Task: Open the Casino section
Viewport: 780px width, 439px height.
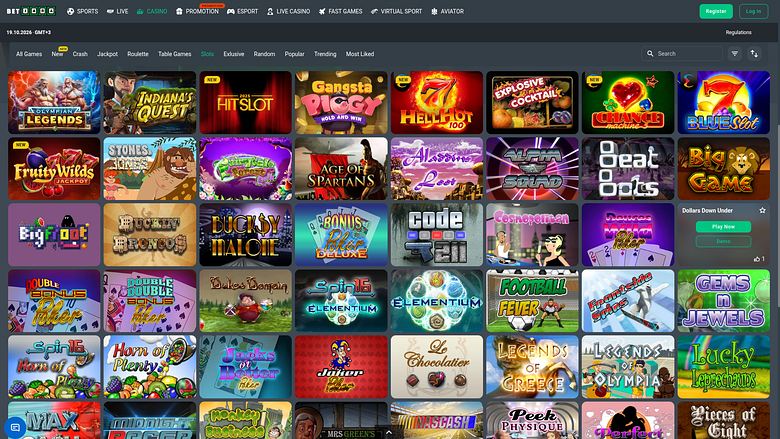Action: click(x=152, y=11)
